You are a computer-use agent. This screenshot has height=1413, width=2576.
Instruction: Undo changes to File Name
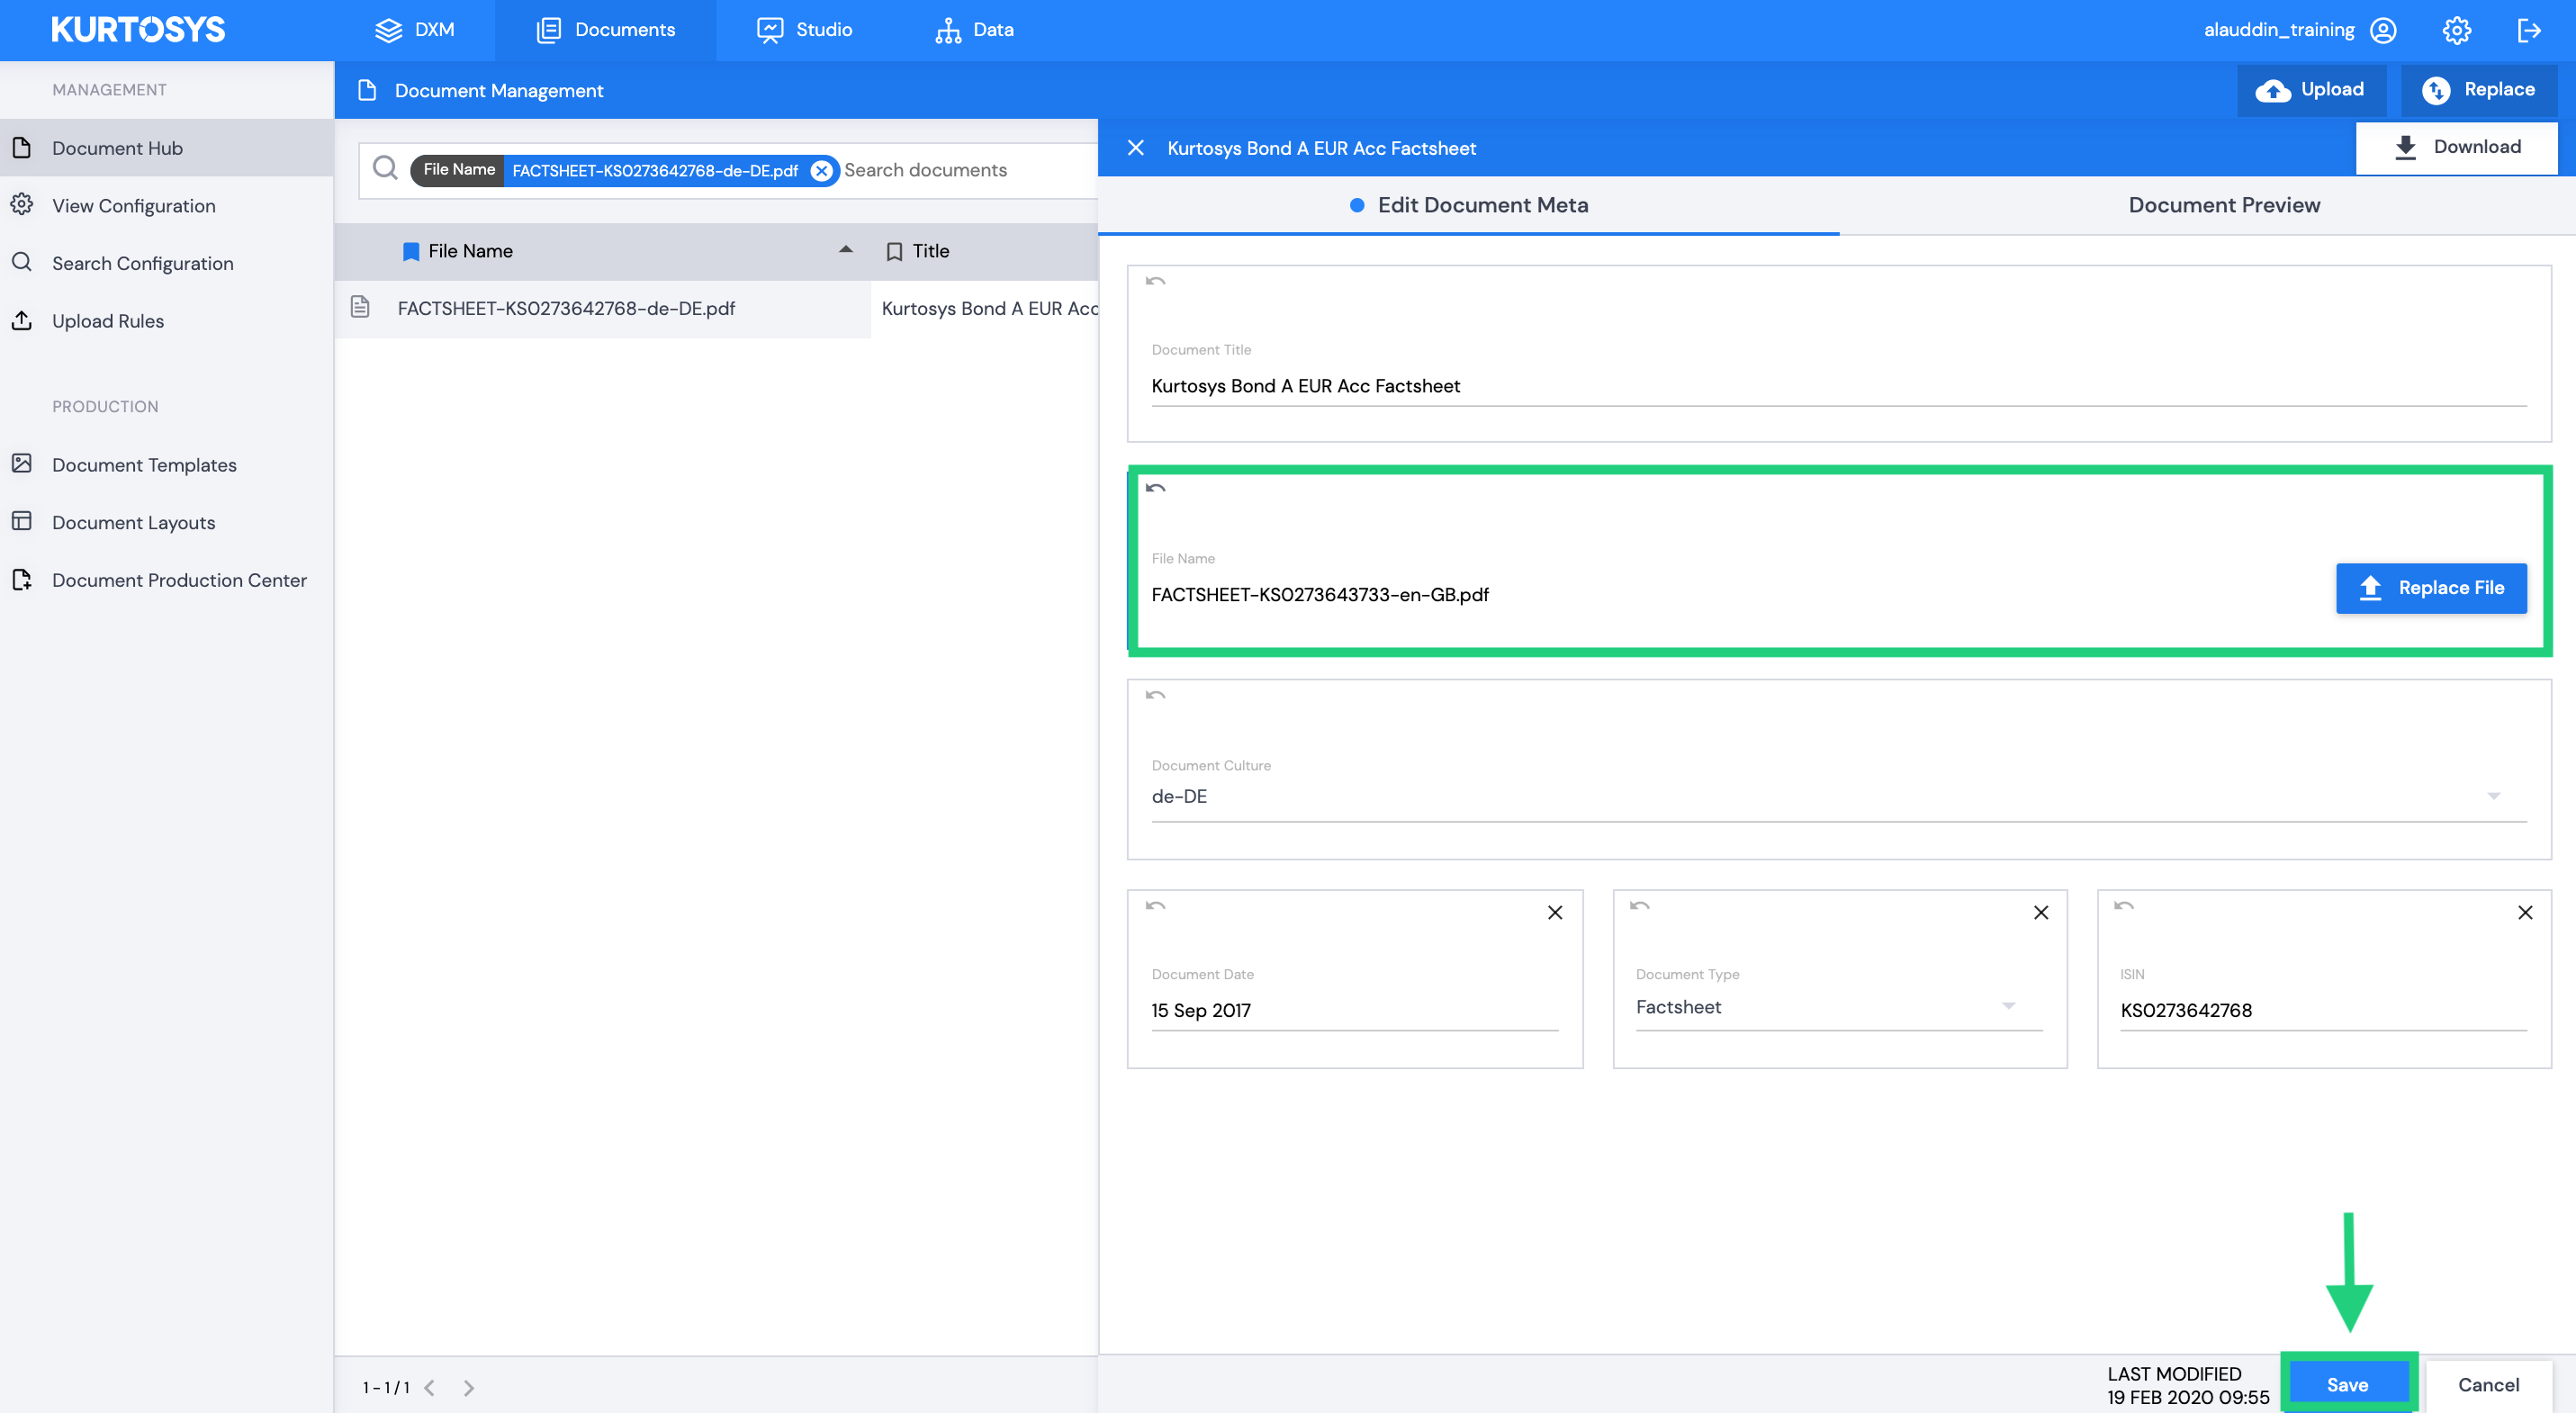(x=1155, y=489)
